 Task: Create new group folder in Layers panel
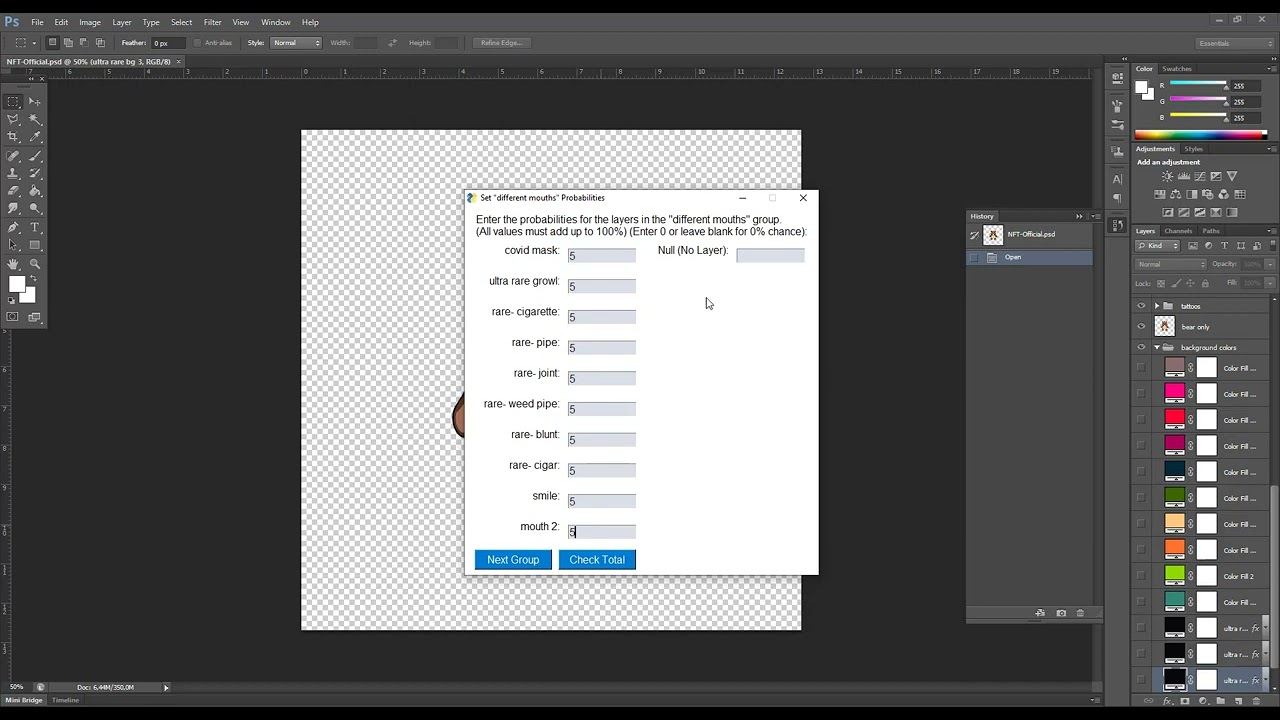point(1220,701)
